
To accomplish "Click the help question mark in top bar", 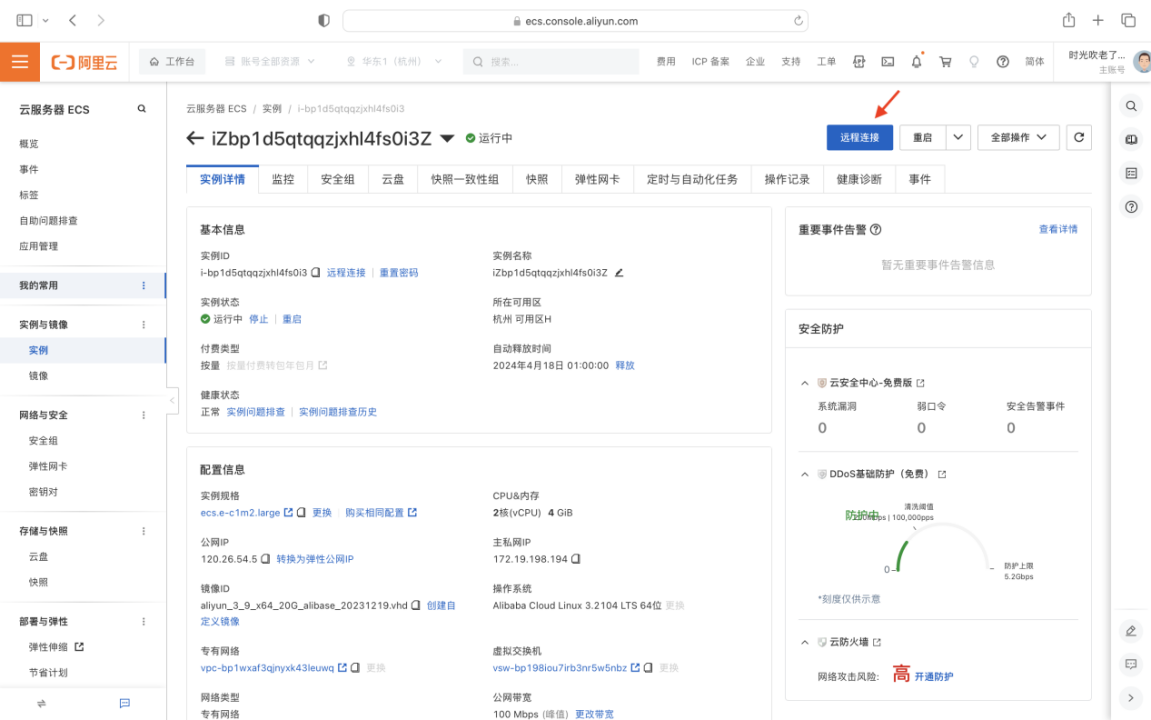I will pos(1003,62).
